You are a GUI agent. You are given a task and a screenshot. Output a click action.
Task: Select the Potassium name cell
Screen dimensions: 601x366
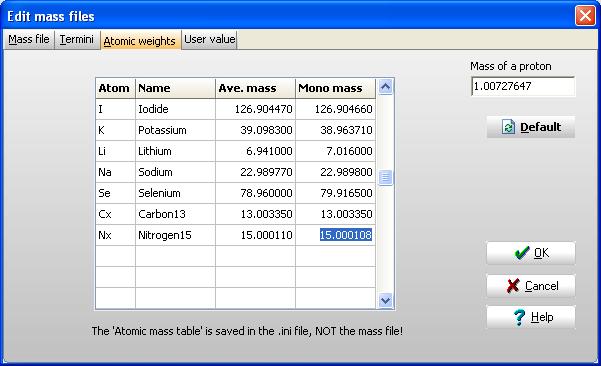tap(175, 130)
